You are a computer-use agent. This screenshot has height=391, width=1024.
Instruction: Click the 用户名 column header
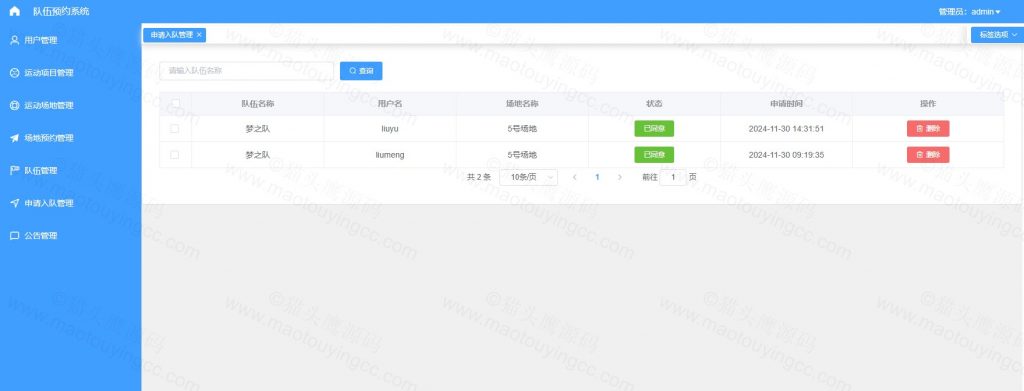click(390, 103)
